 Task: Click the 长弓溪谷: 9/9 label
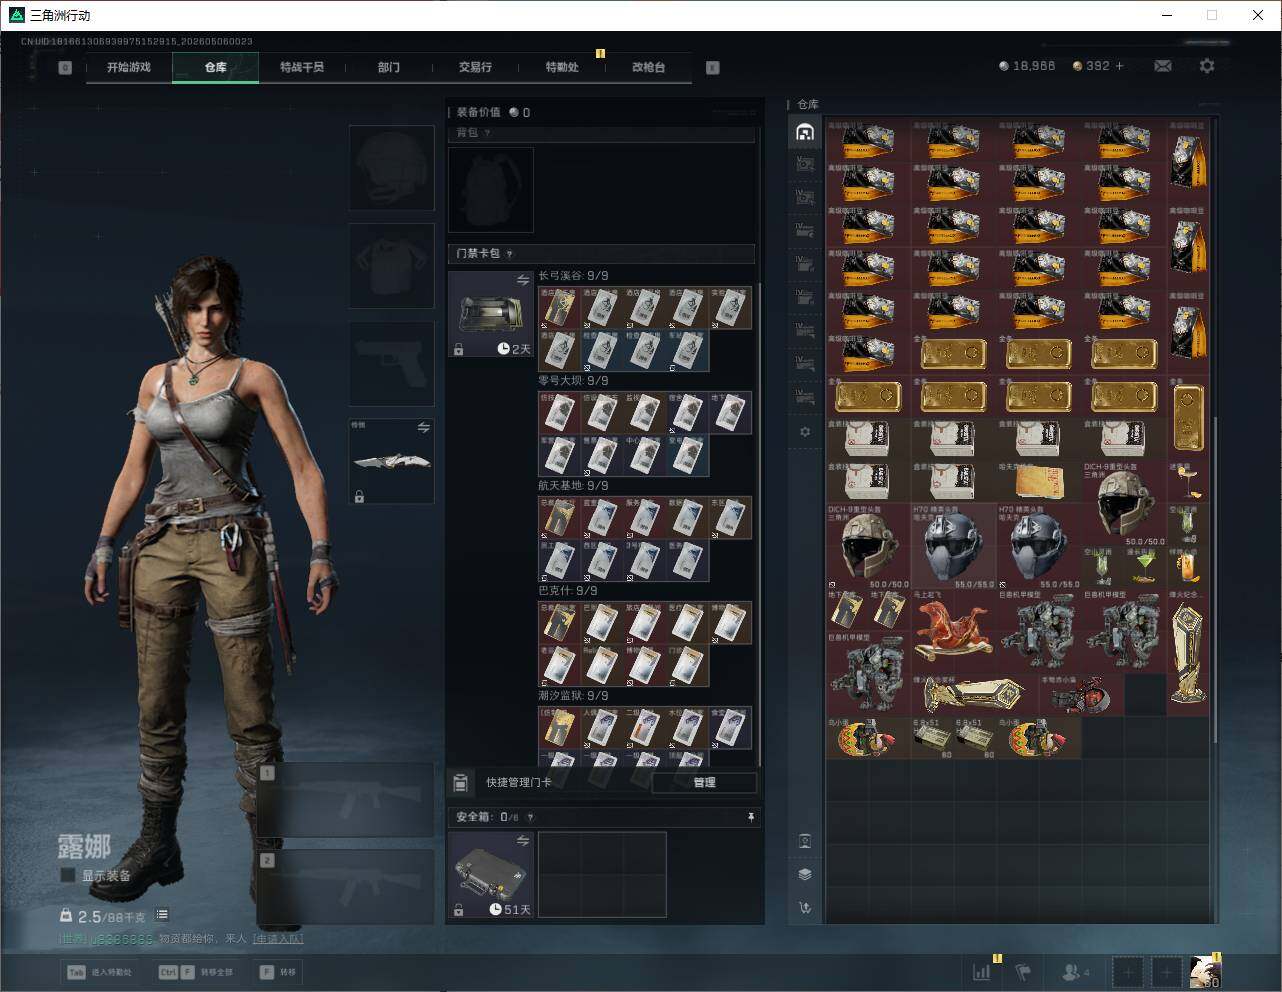coord(573,276)
